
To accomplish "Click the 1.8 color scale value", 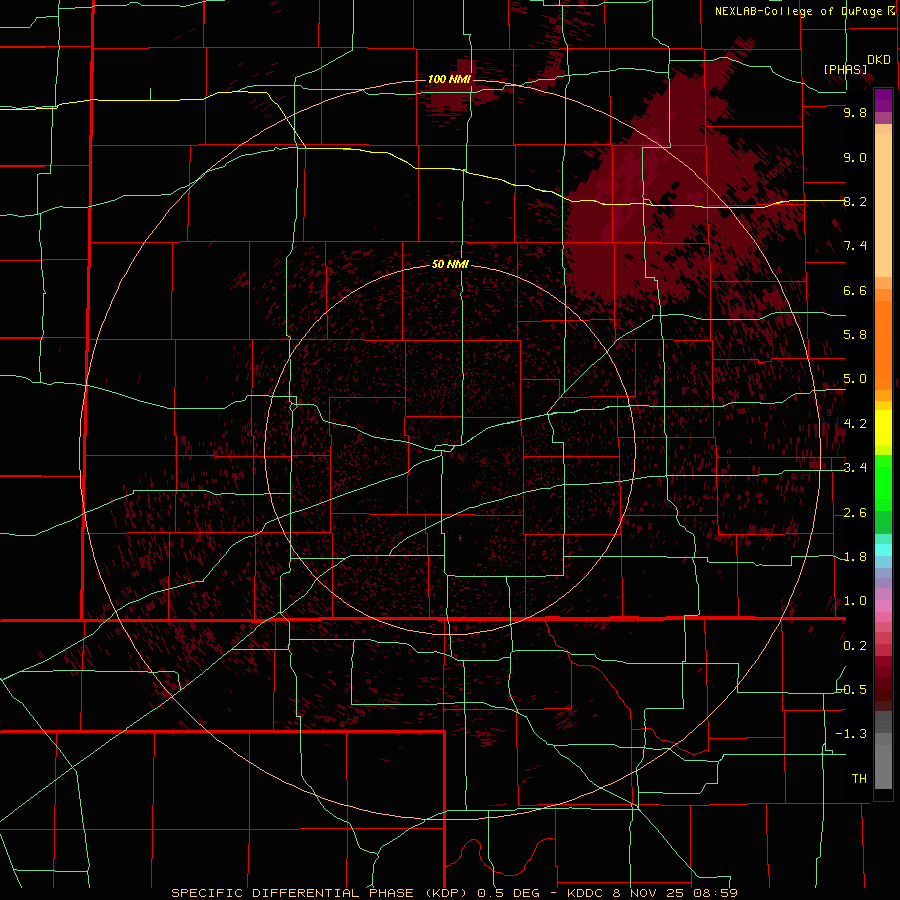I will click(855, 557).
